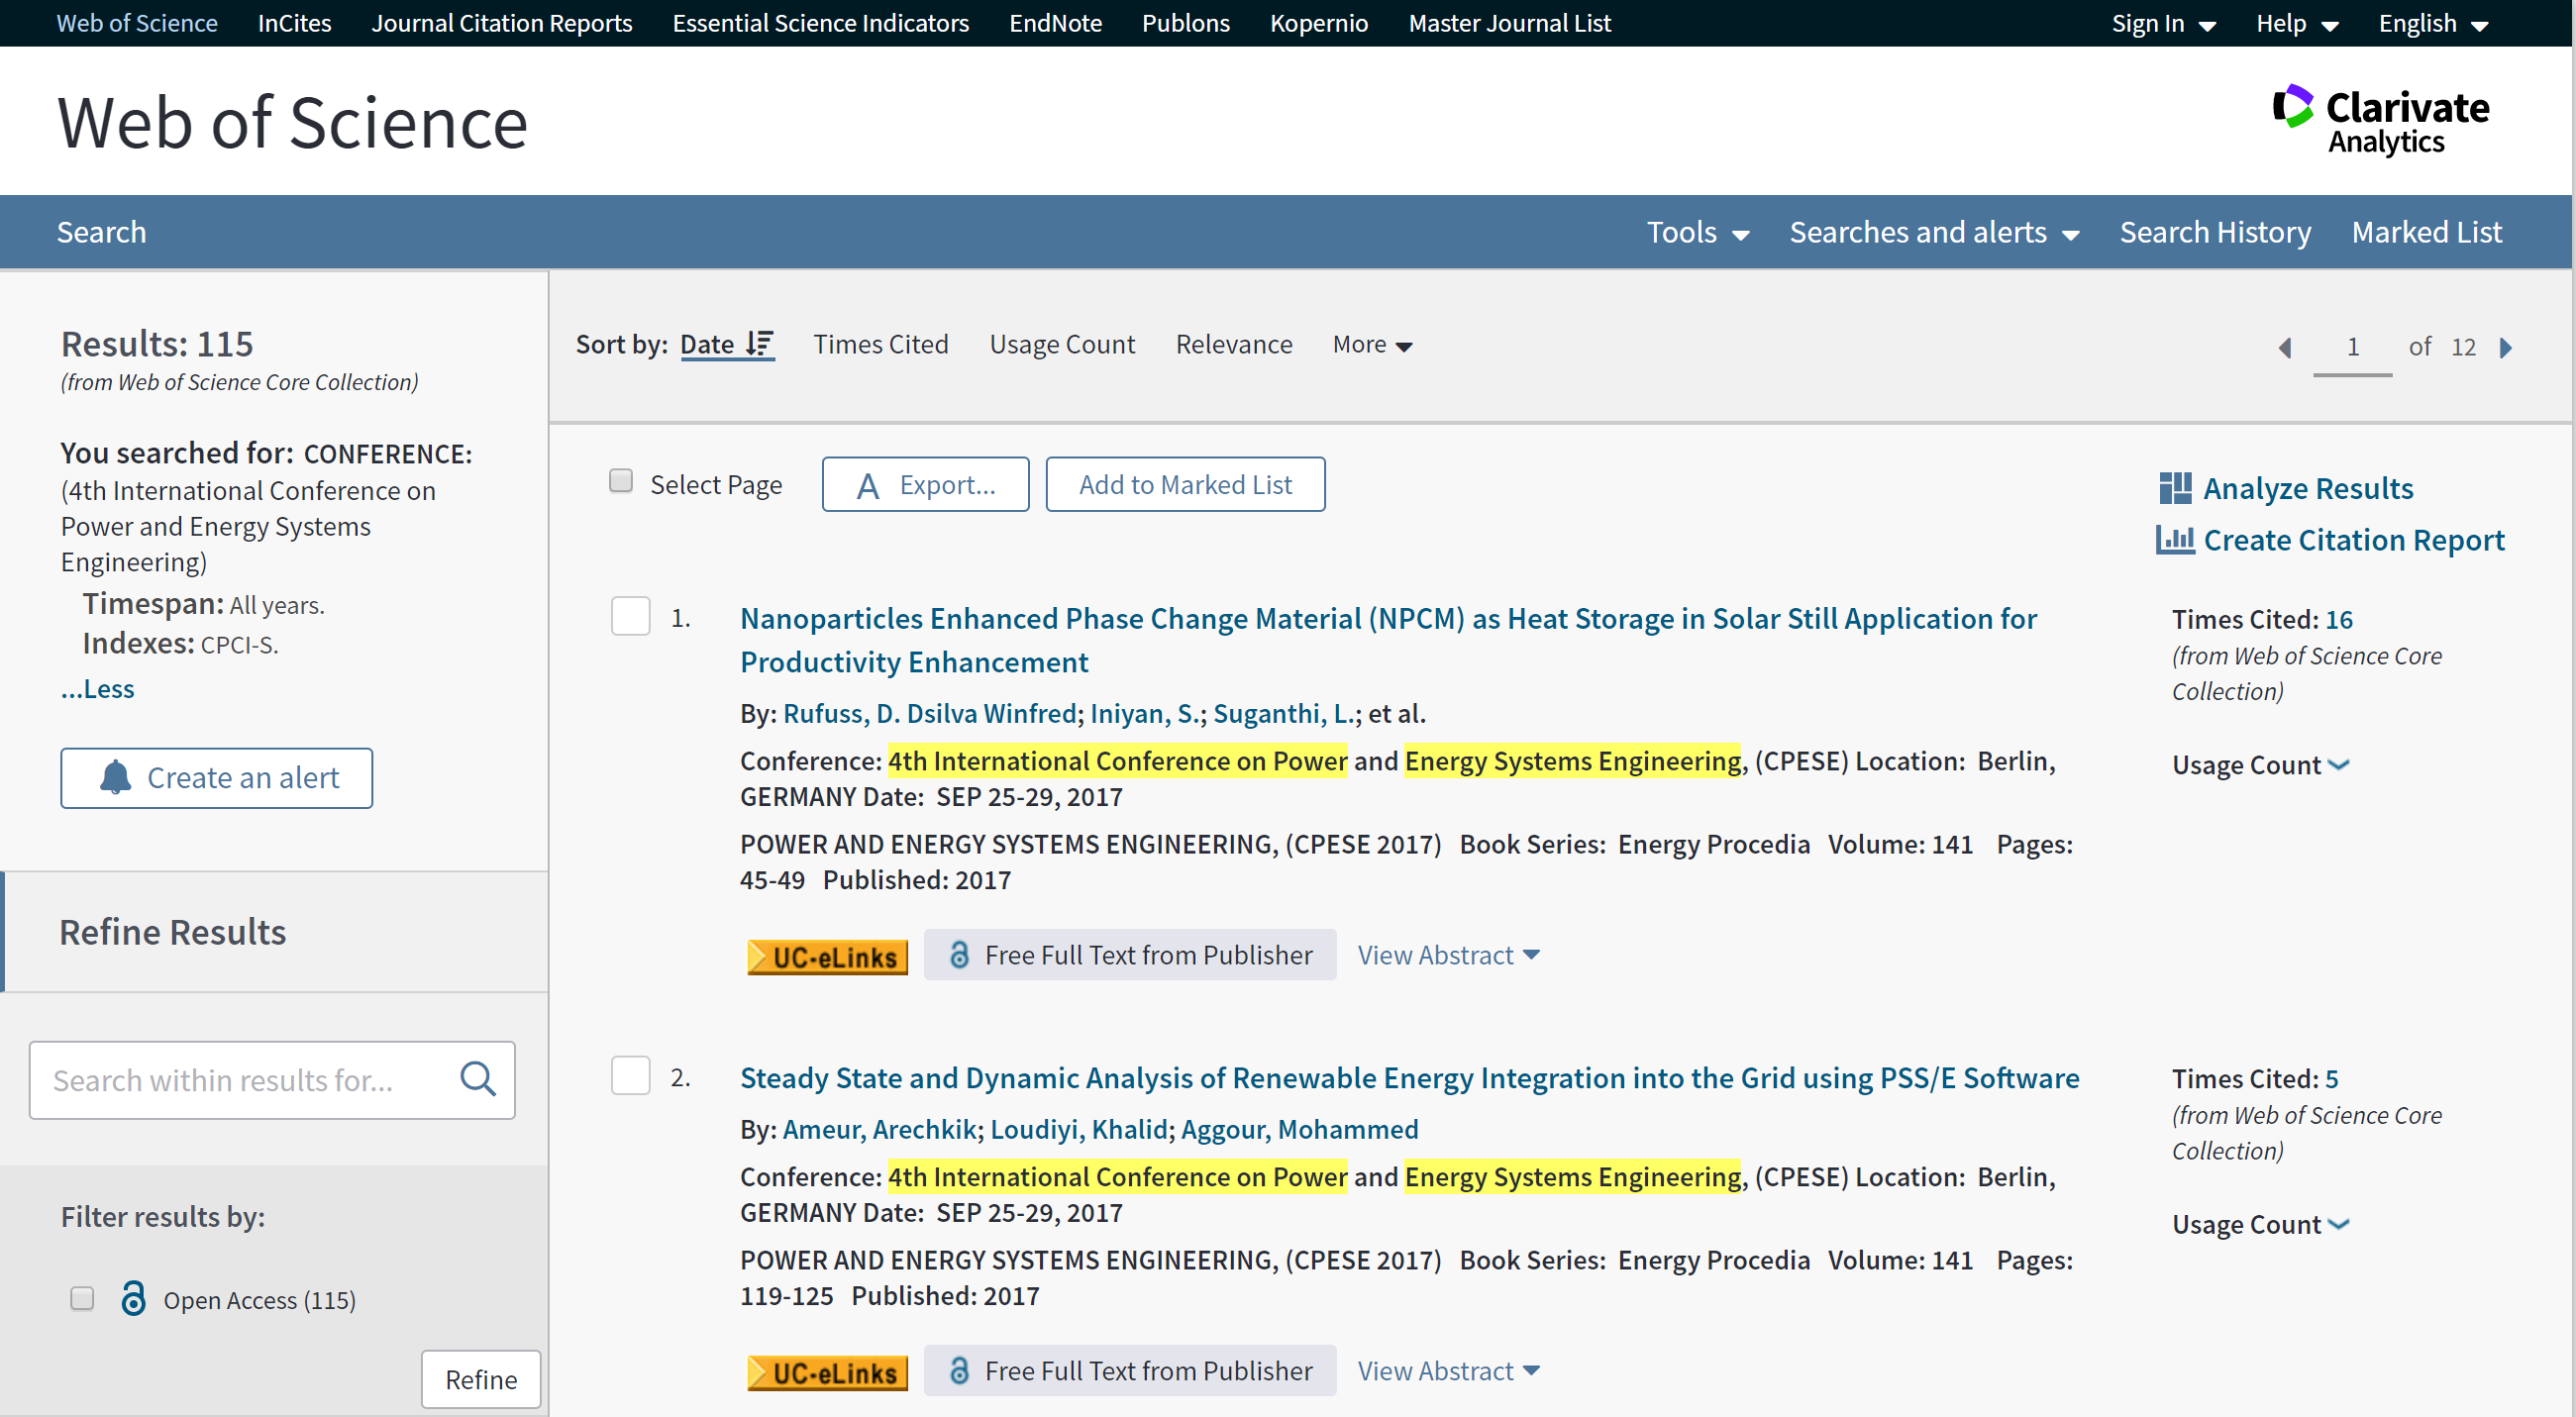Click author Ameur, Arechkik
This screenshot has width=2576, height=1417.
coord(879,1129)
